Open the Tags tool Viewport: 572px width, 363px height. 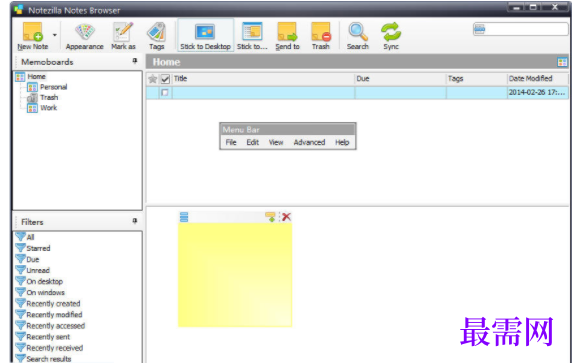[x=156, y=36]
